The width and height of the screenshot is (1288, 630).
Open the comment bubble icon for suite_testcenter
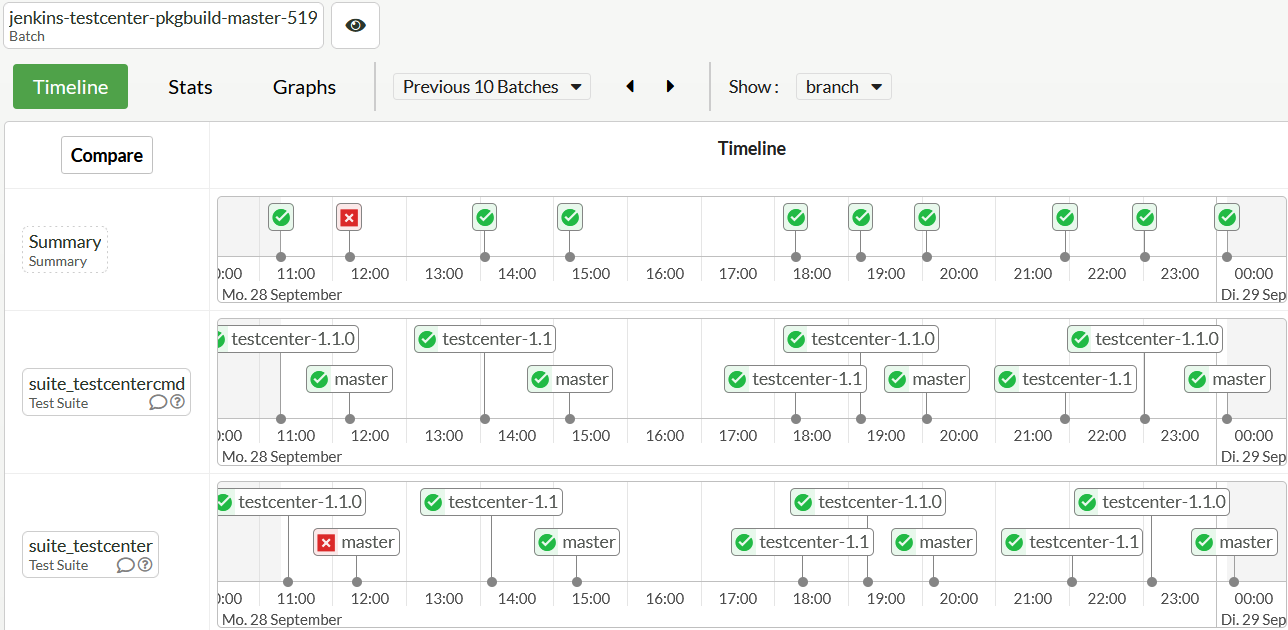tap(125, 565)
